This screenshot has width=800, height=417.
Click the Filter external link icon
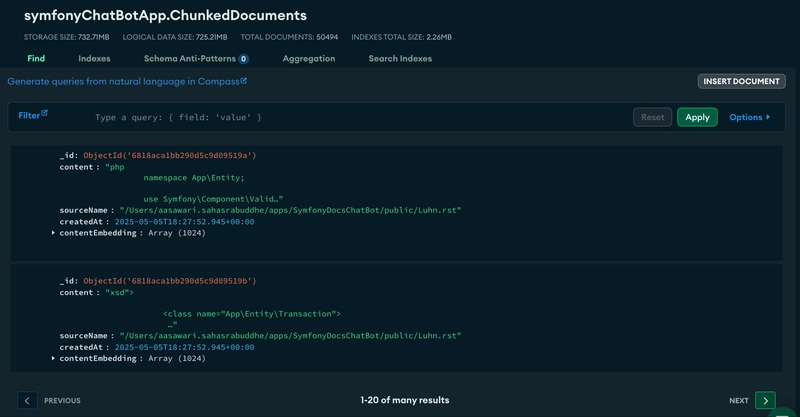point(44,113)
